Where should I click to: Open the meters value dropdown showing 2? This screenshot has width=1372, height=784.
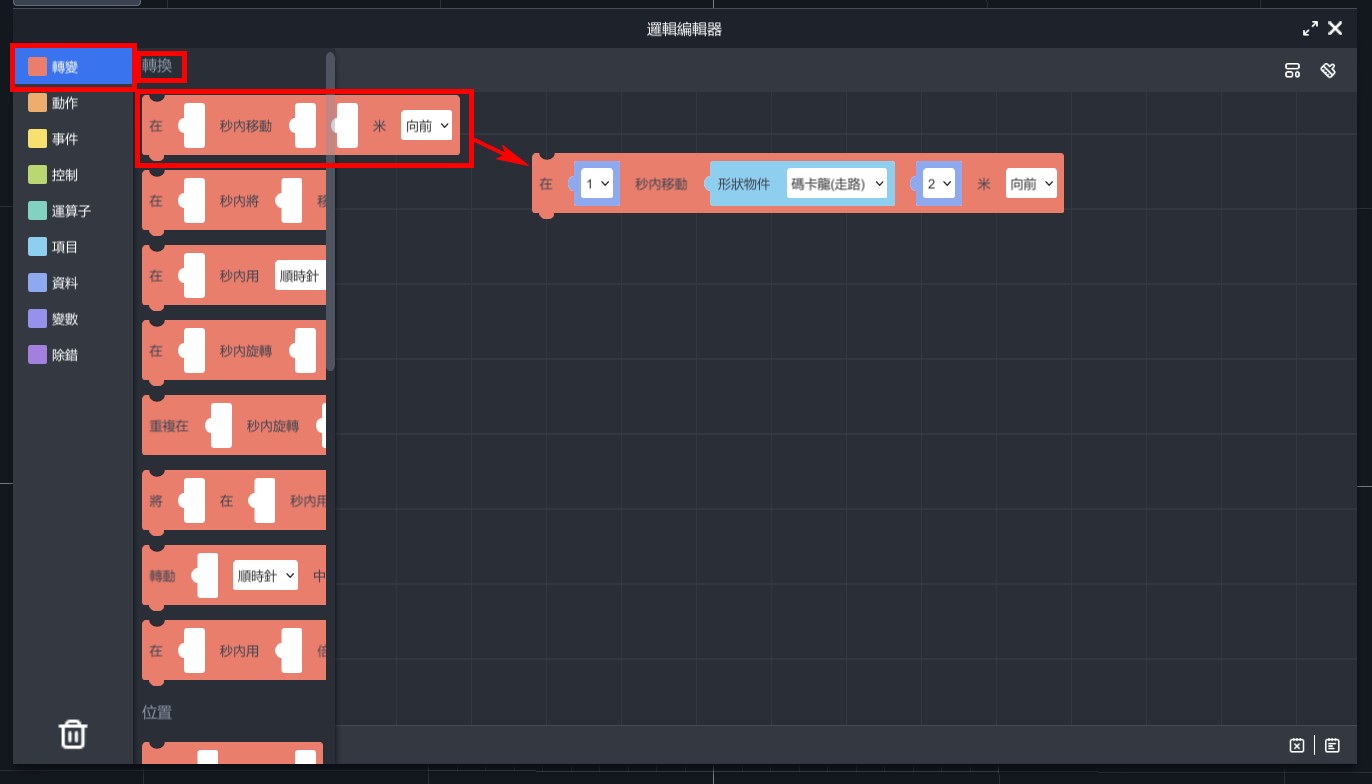click(938, 184)
